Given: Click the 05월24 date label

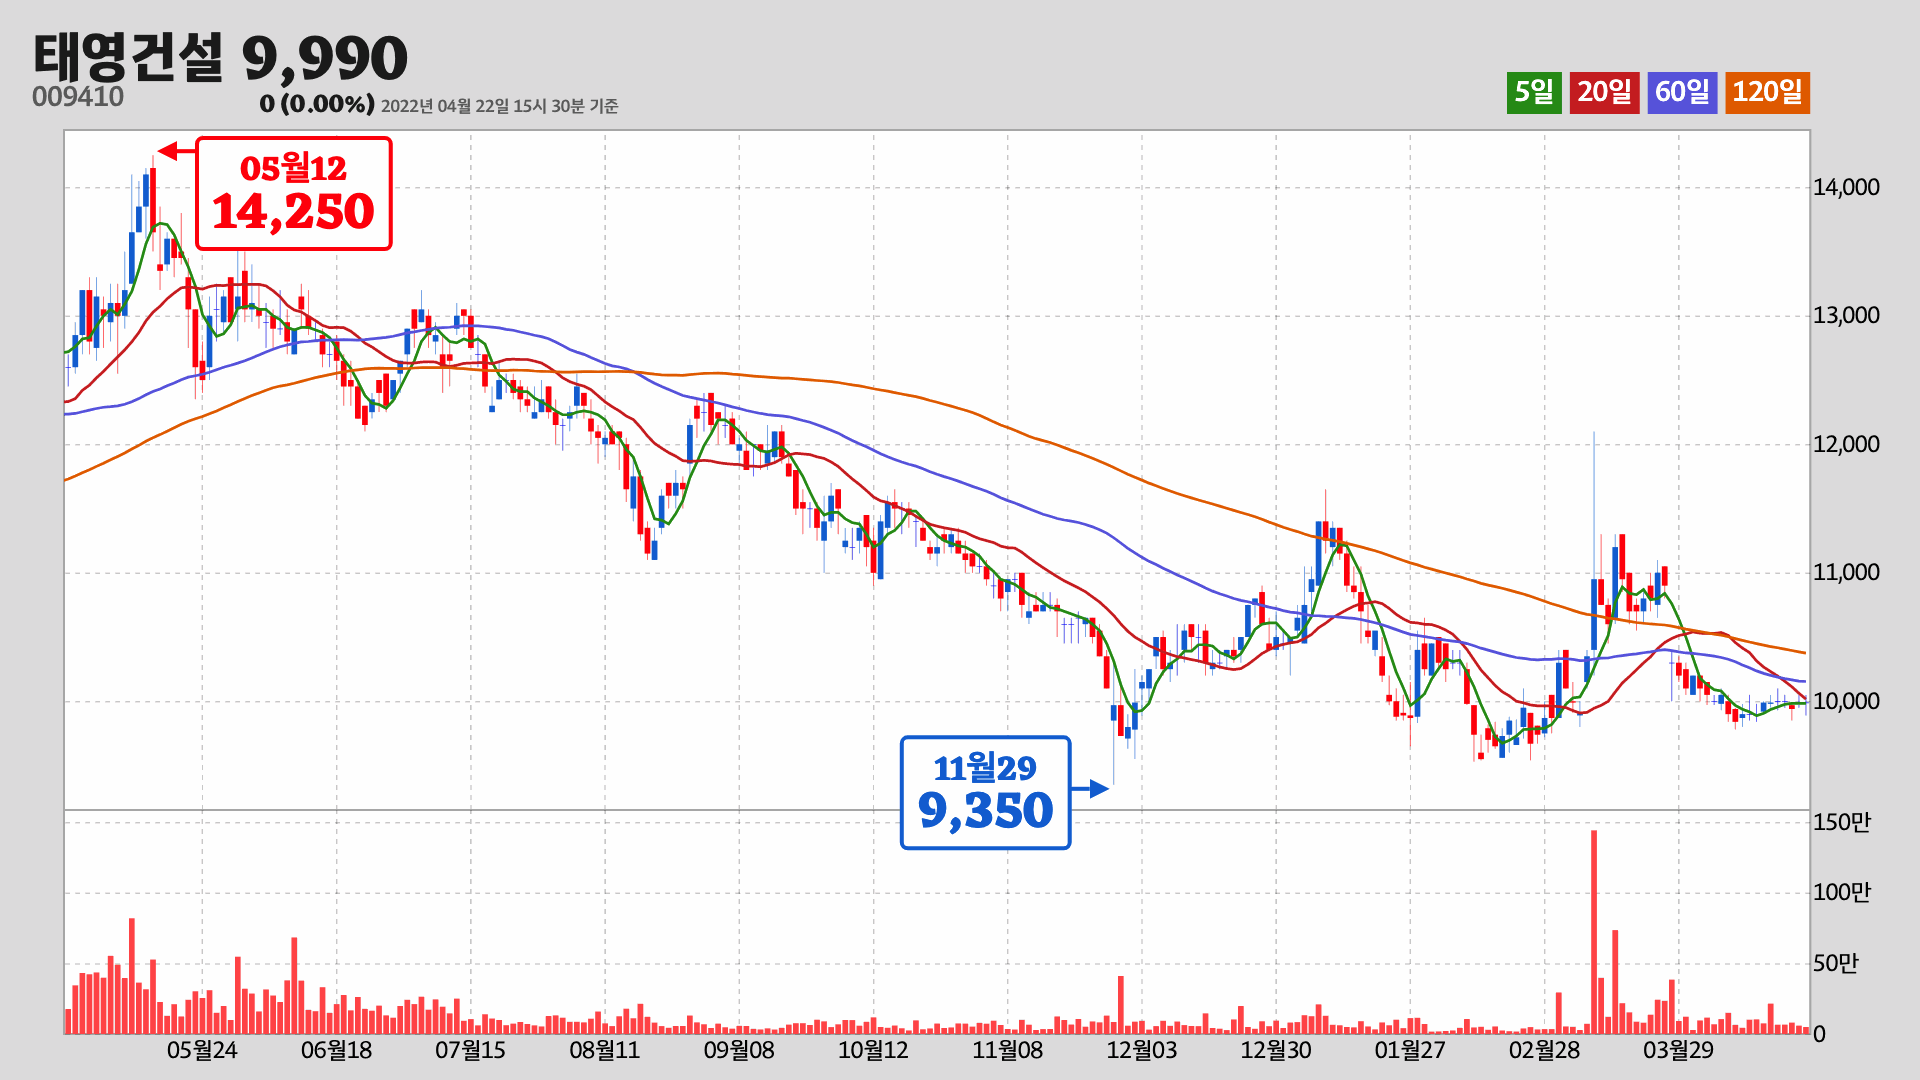Looking at the screenshot, I should click(202, 1050).
